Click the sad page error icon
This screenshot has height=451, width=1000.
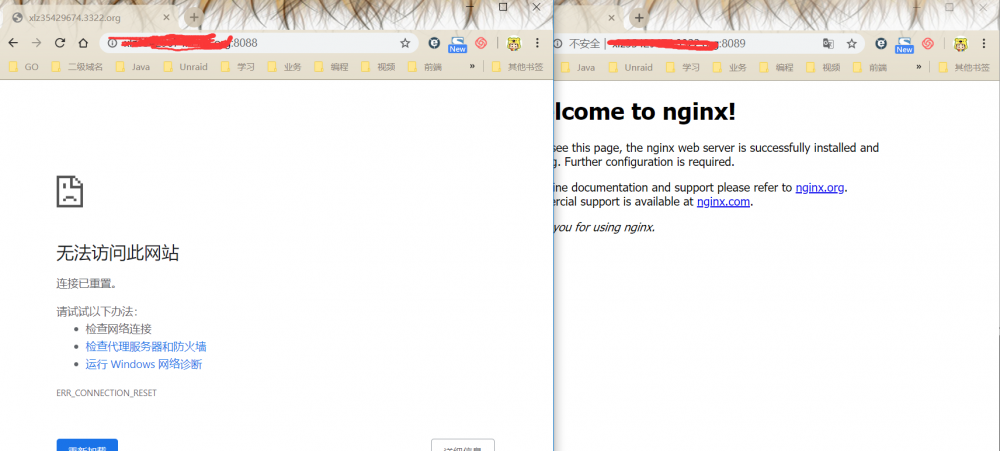[70, 191]
